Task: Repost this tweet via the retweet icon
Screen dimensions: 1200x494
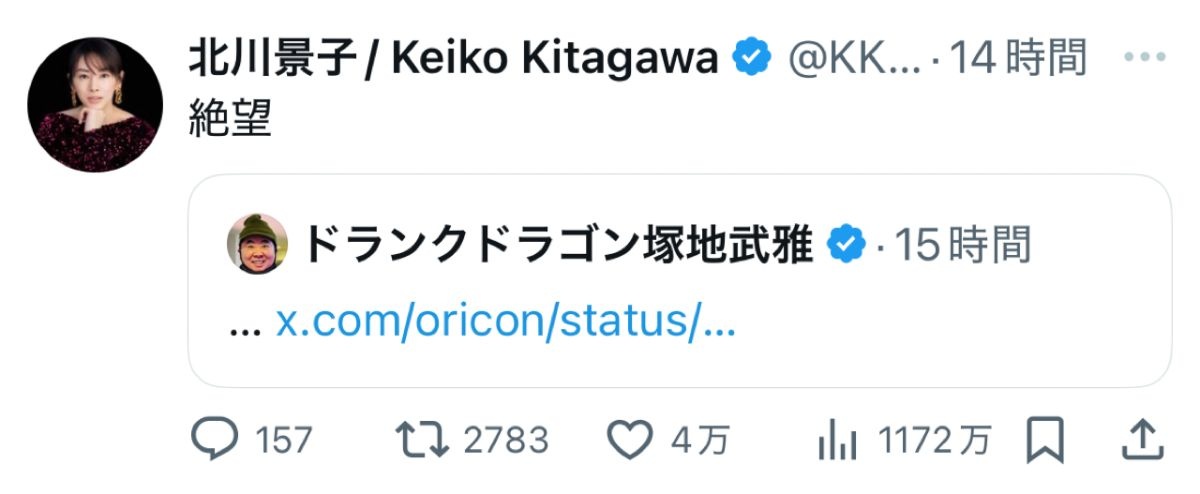Action: pyautogui.click(x=420, y=439)
